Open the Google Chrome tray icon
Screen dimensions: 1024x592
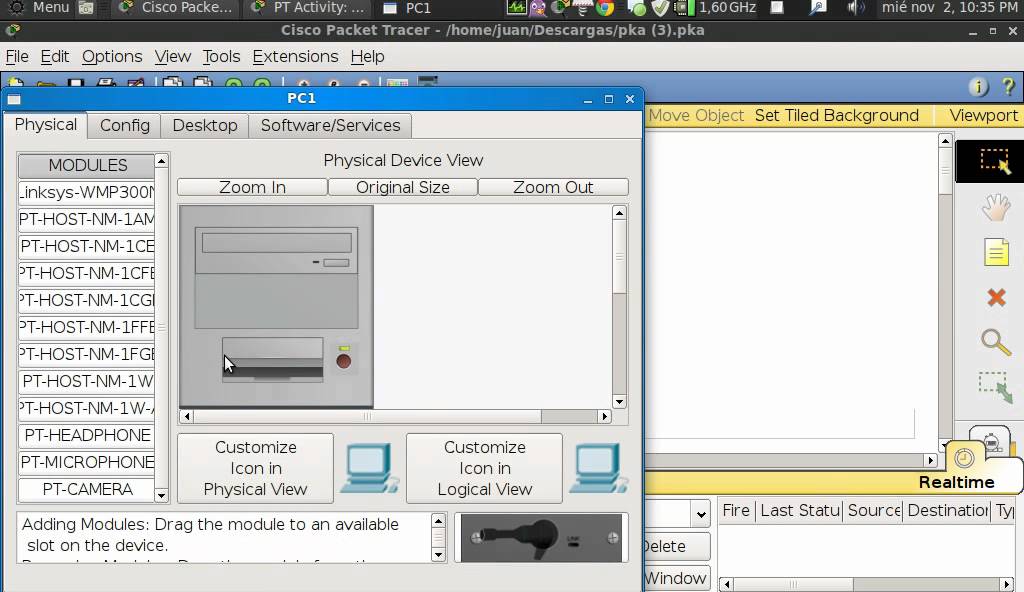point(605,8)
